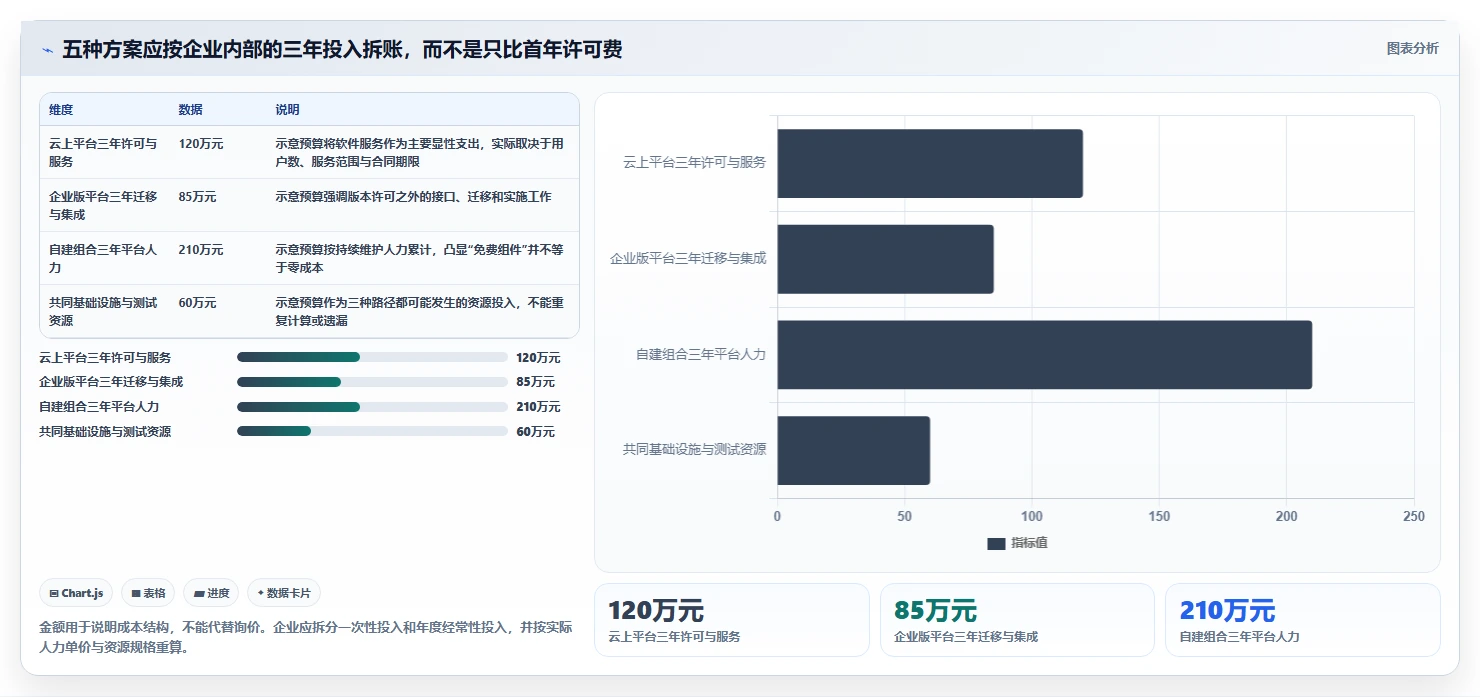Click table row name 企业版平台三年迁移与集成
1480x697 pixels.
(x=103, y=206)
